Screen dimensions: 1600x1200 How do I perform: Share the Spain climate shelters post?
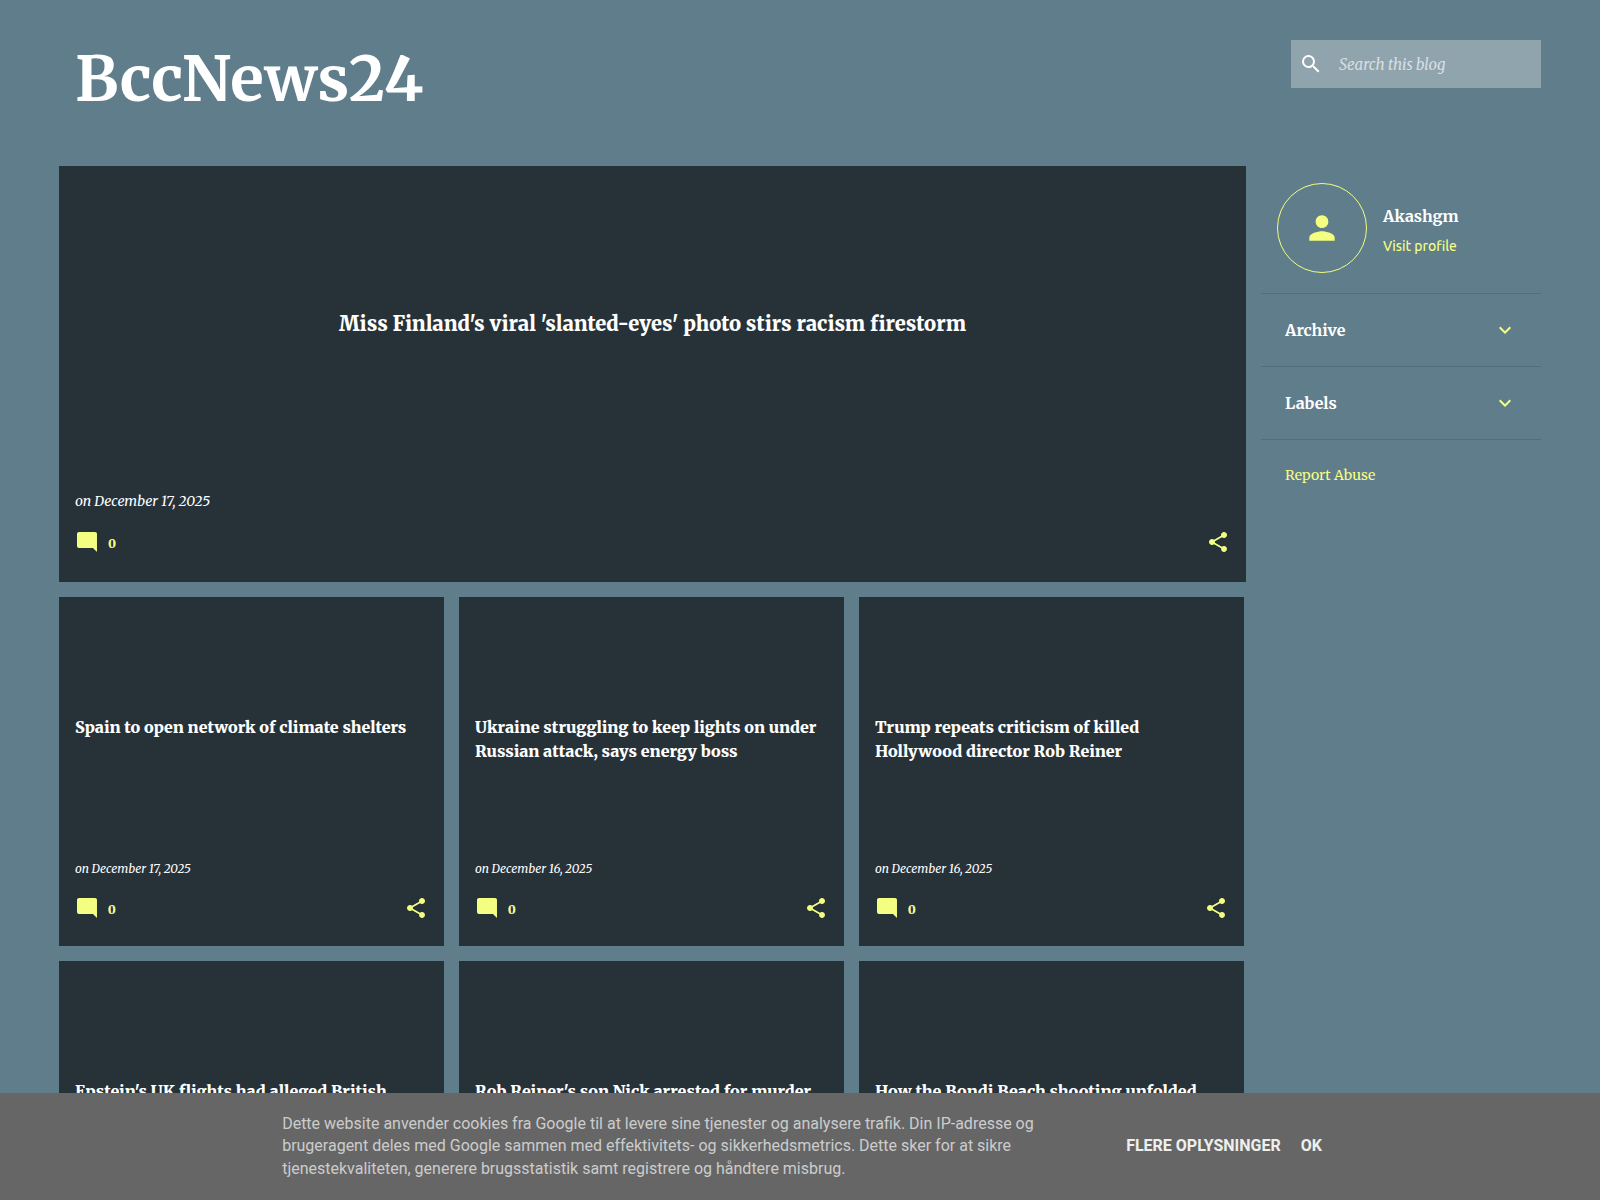click(416, 908)
